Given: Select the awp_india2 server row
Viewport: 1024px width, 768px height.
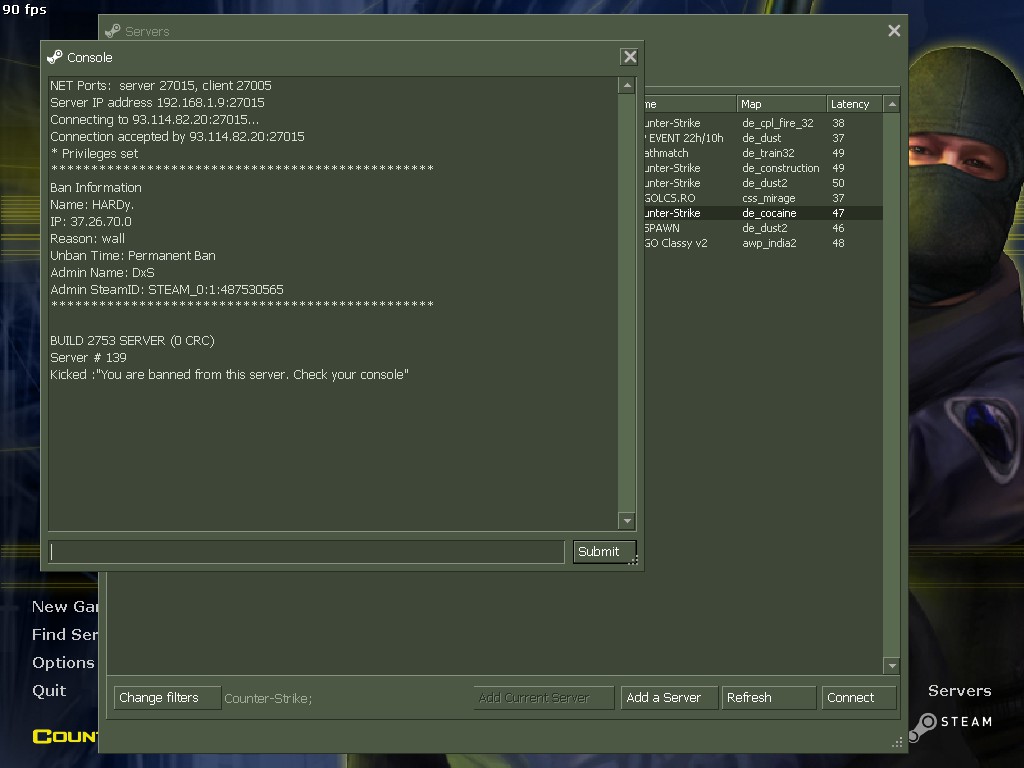Looking at the screenshot, I should (x=763, y=243).
